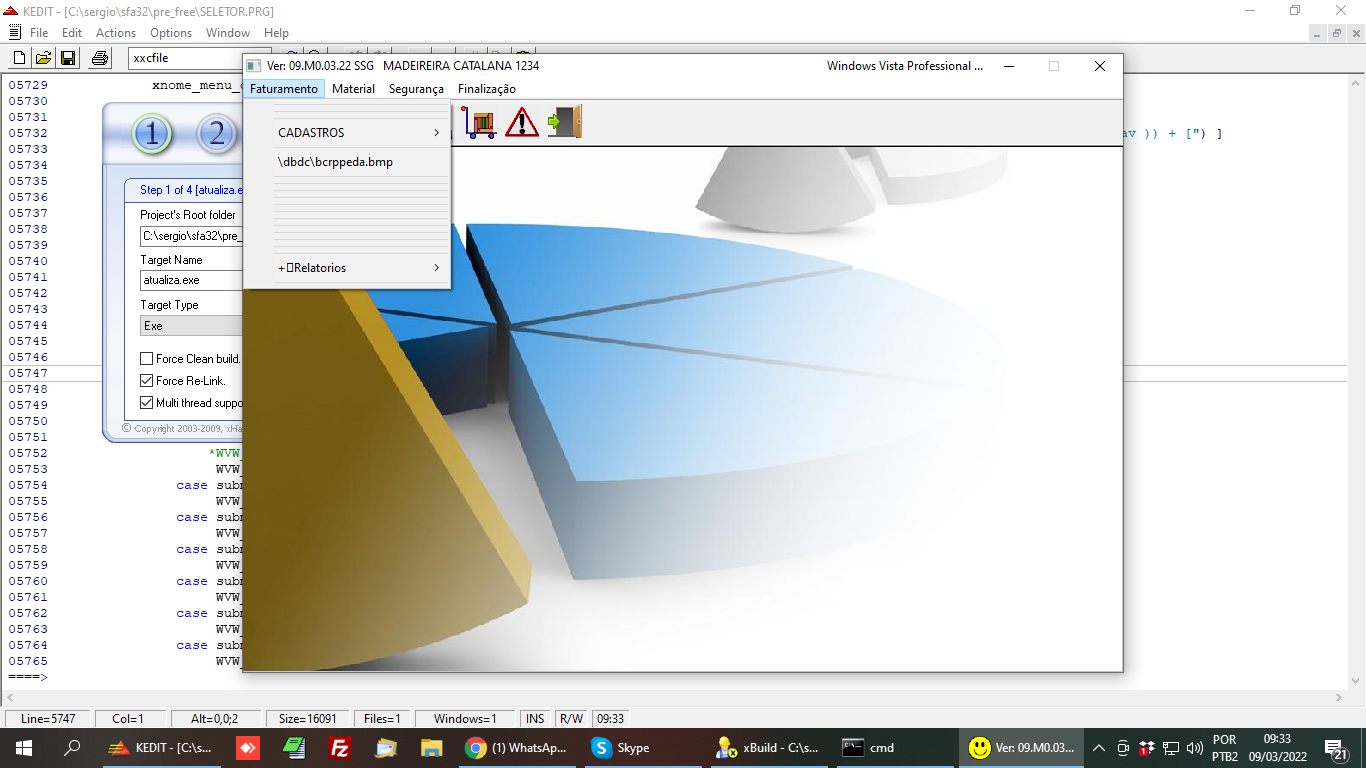
Task: Open the Material menu
Action: [x=353, y=89]
